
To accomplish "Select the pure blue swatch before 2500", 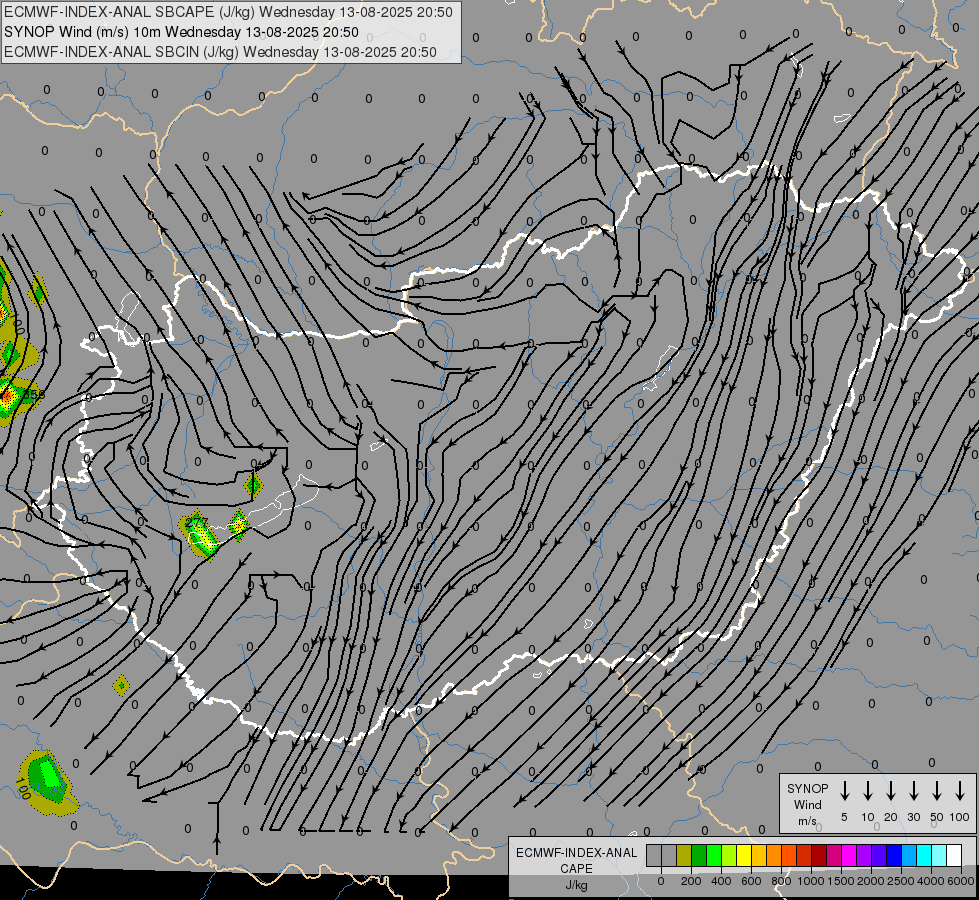I will [895, 855].
